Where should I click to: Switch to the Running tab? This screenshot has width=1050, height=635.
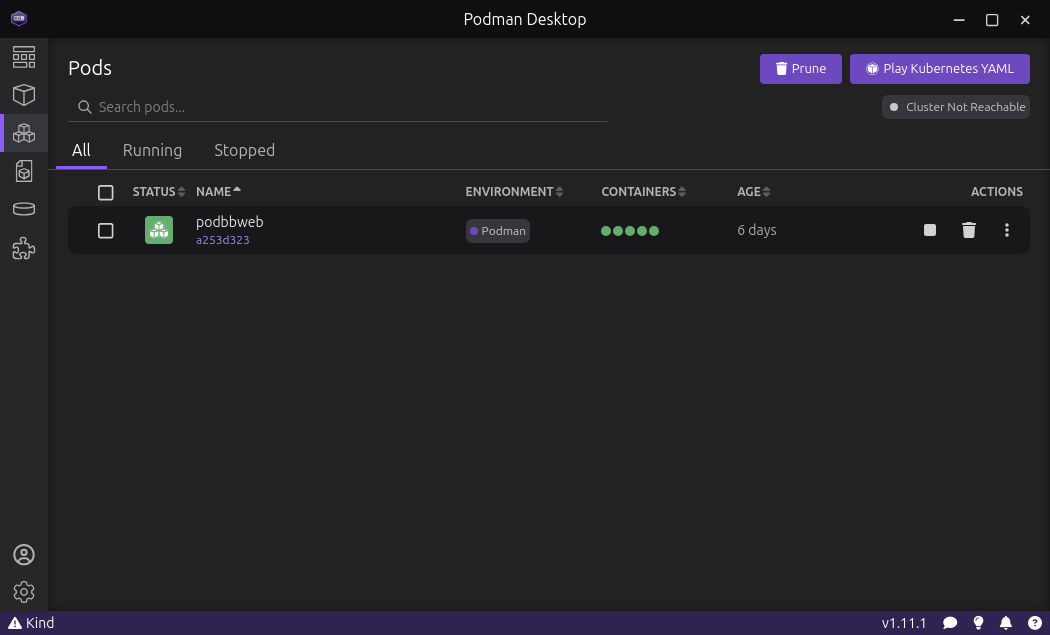point(152,150)
